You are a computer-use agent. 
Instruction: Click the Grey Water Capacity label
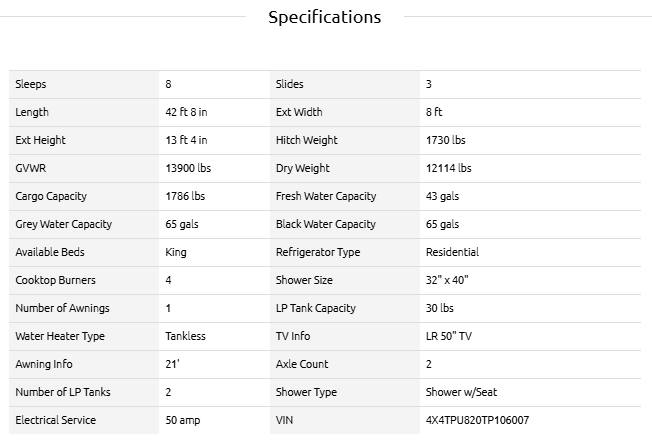point(63,224)
